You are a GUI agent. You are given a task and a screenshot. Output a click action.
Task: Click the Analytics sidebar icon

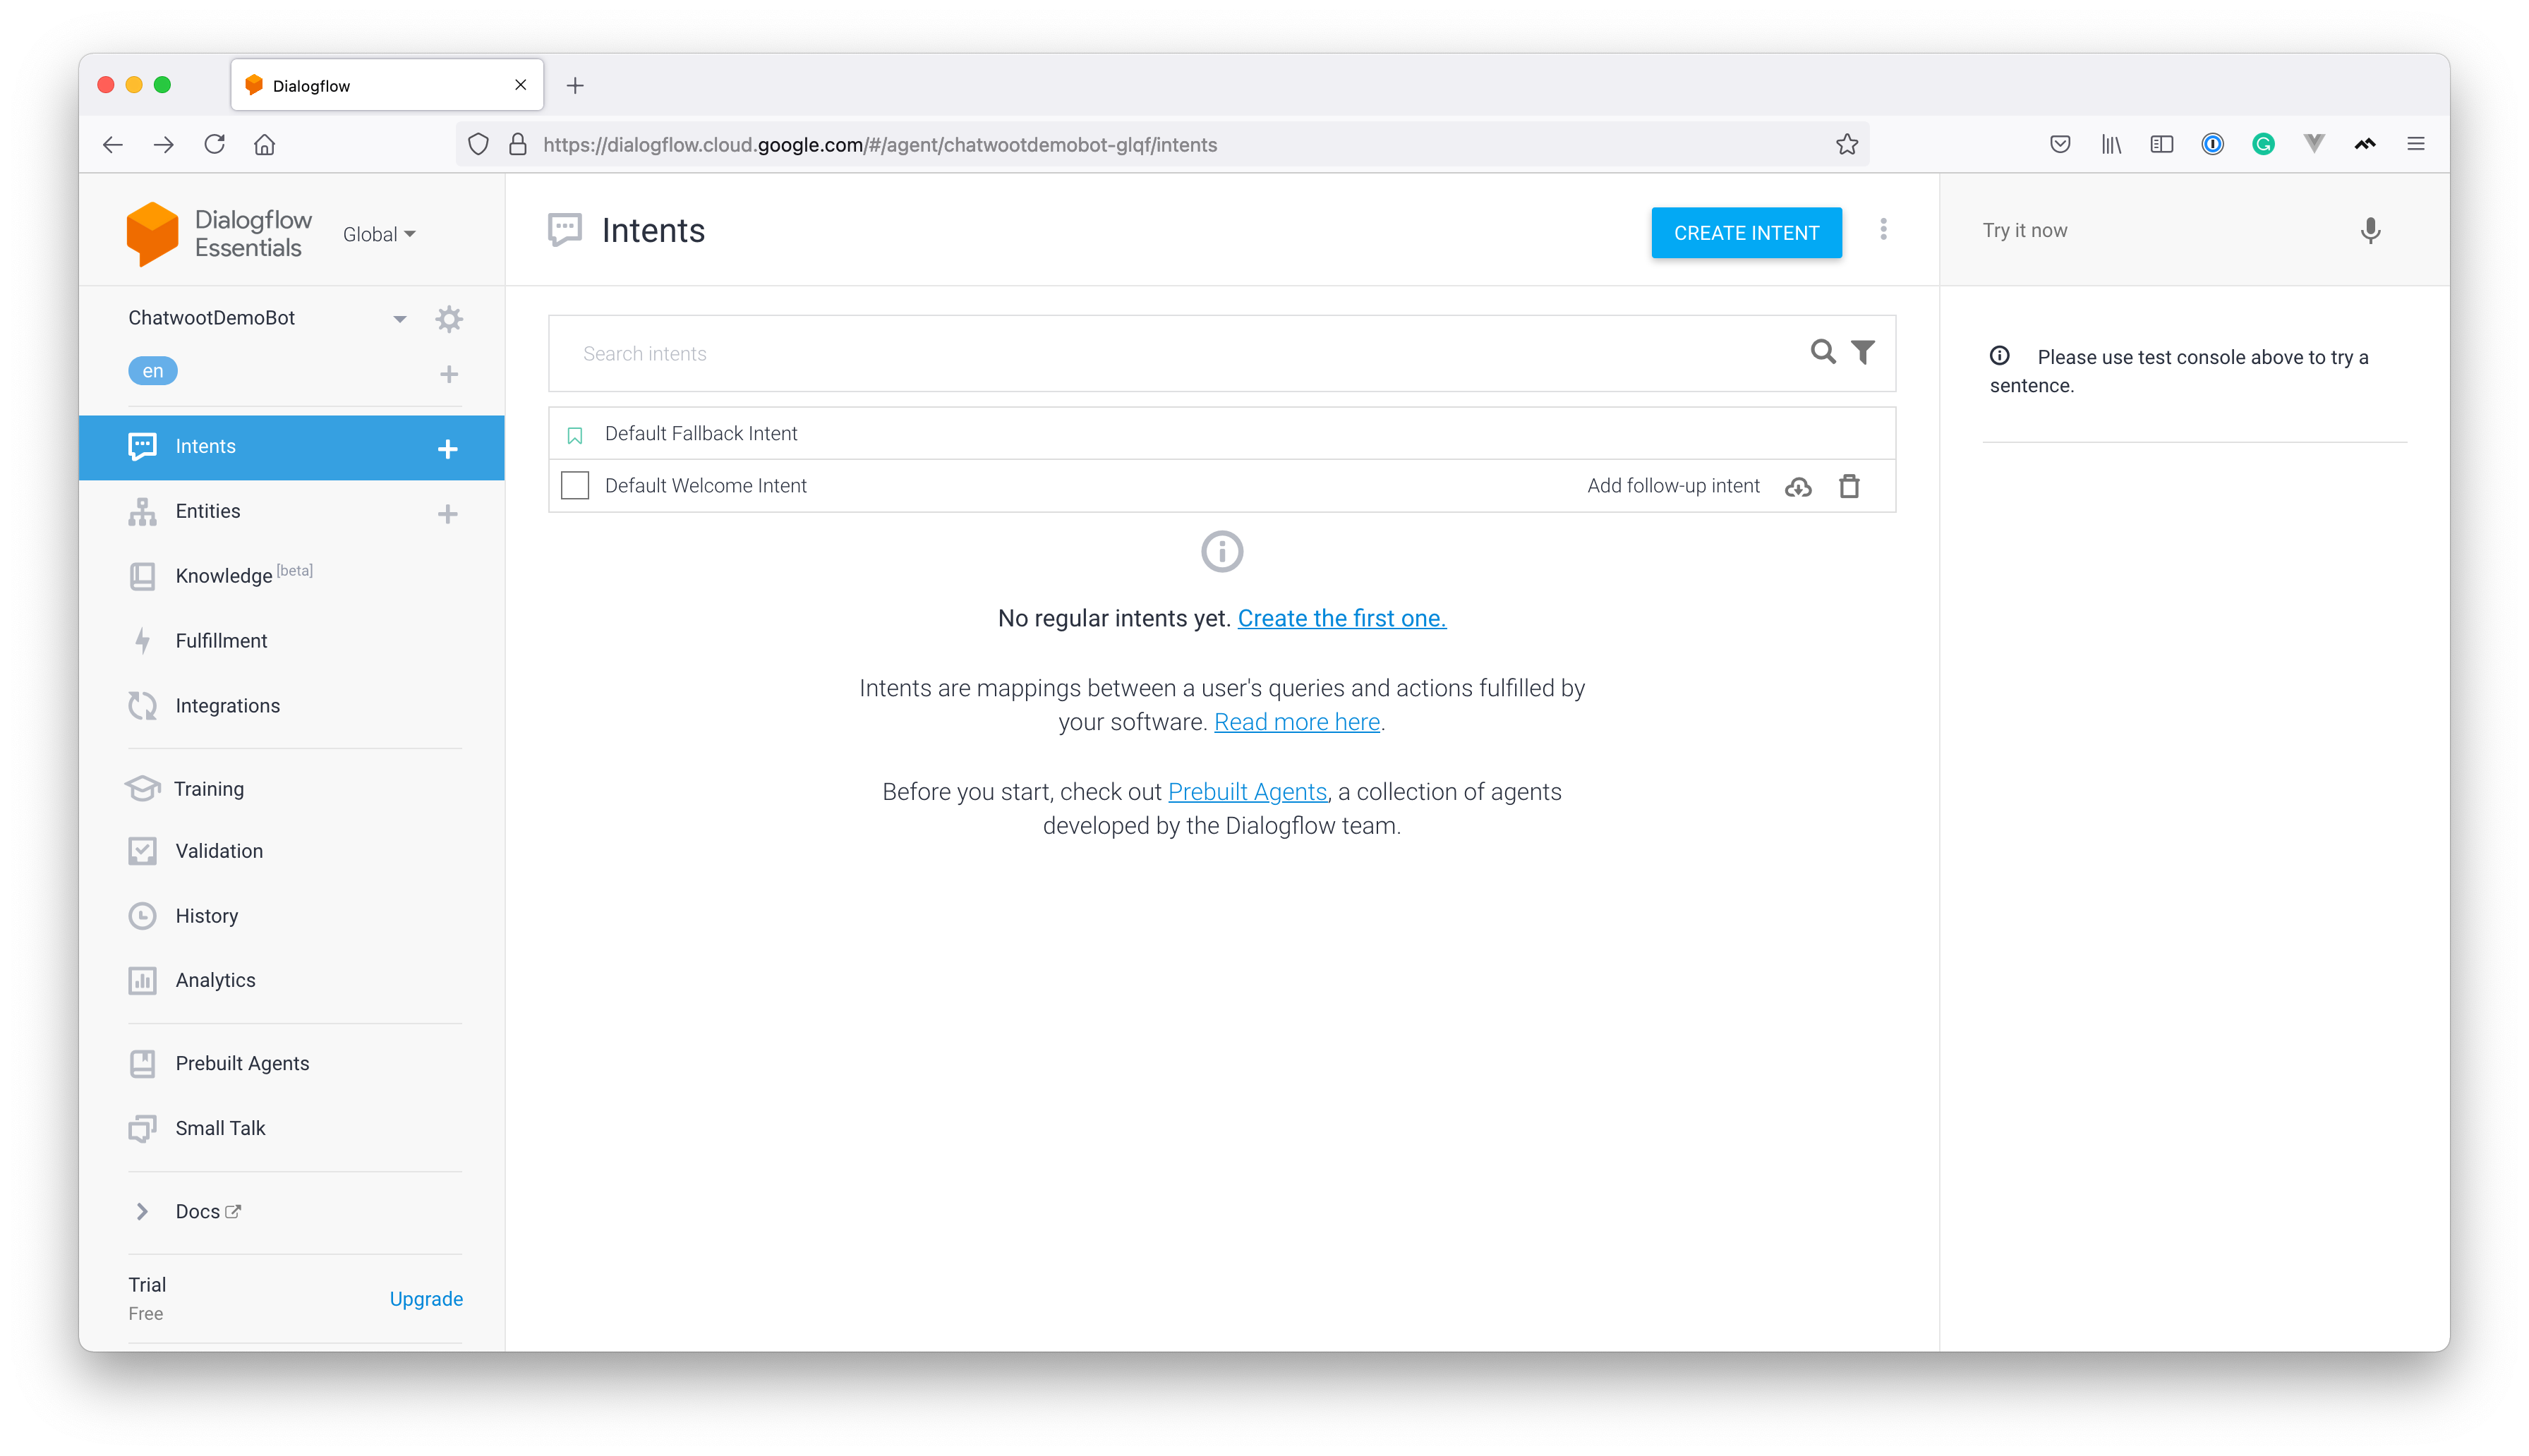tap(143, 980)
